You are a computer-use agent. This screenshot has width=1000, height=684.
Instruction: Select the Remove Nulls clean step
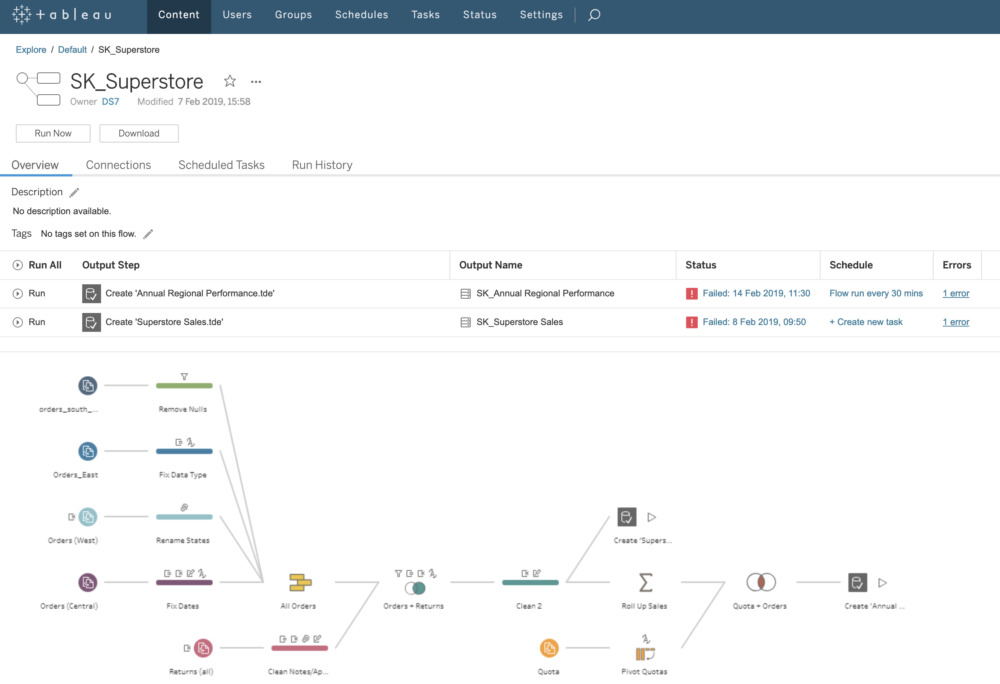(184, 385)
